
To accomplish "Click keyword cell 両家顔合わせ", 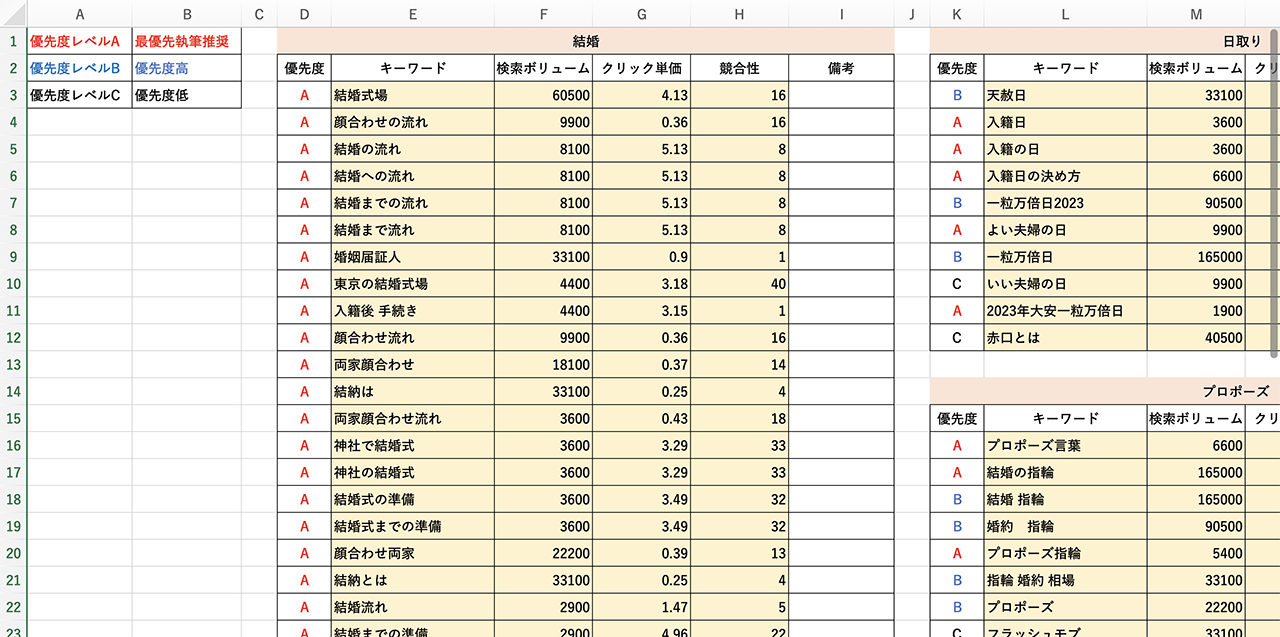I will tap(413, 365).
